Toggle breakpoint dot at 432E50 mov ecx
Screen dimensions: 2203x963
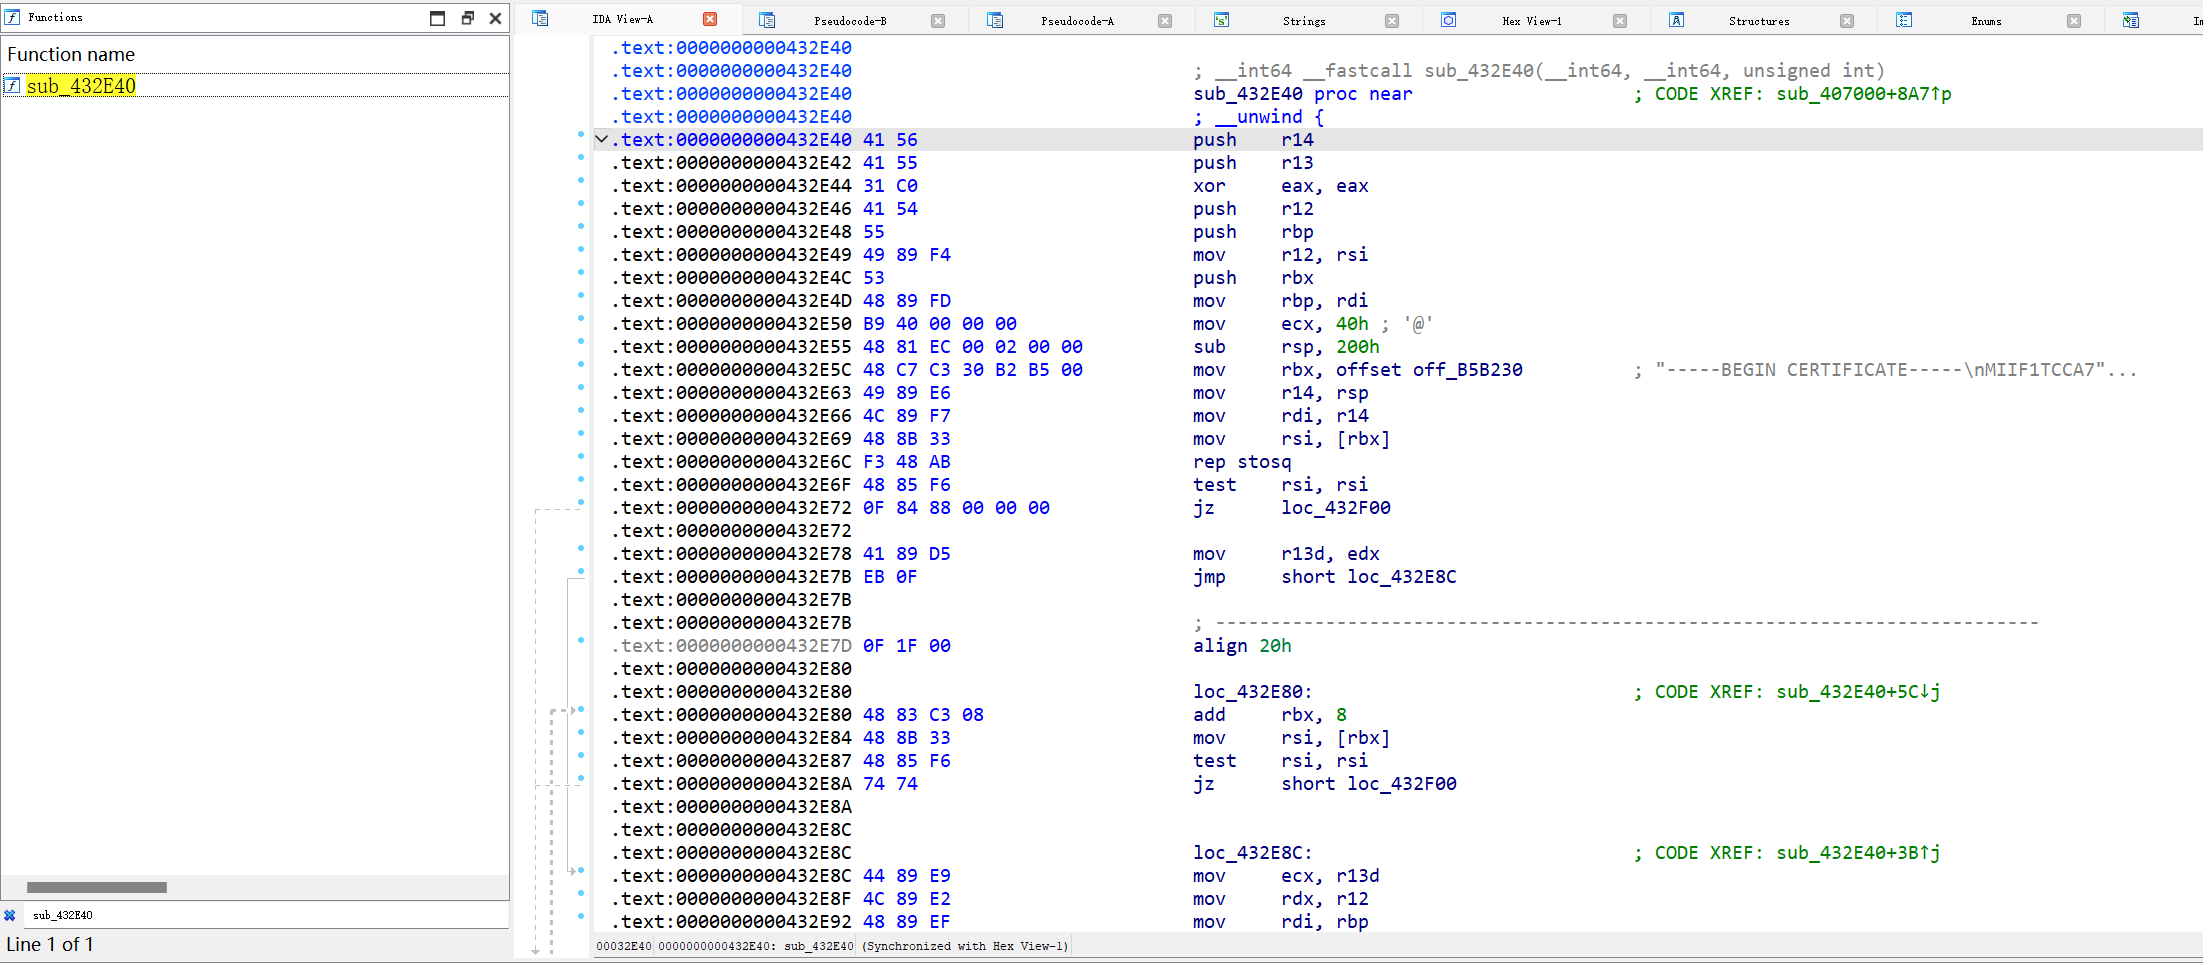click(581, 318)
